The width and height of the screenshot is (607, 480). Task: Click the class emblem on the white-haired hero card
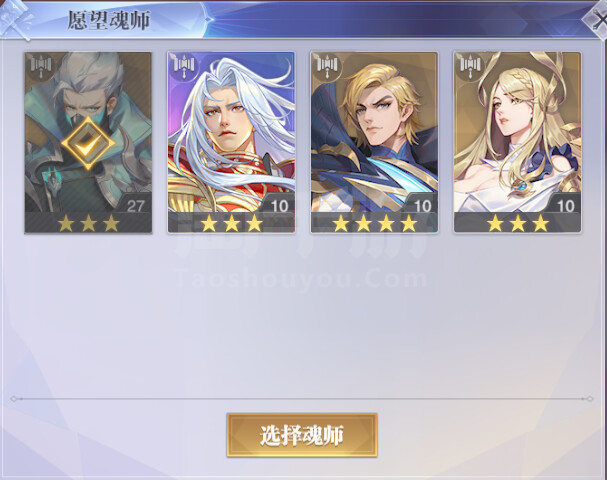coord(184,67)
